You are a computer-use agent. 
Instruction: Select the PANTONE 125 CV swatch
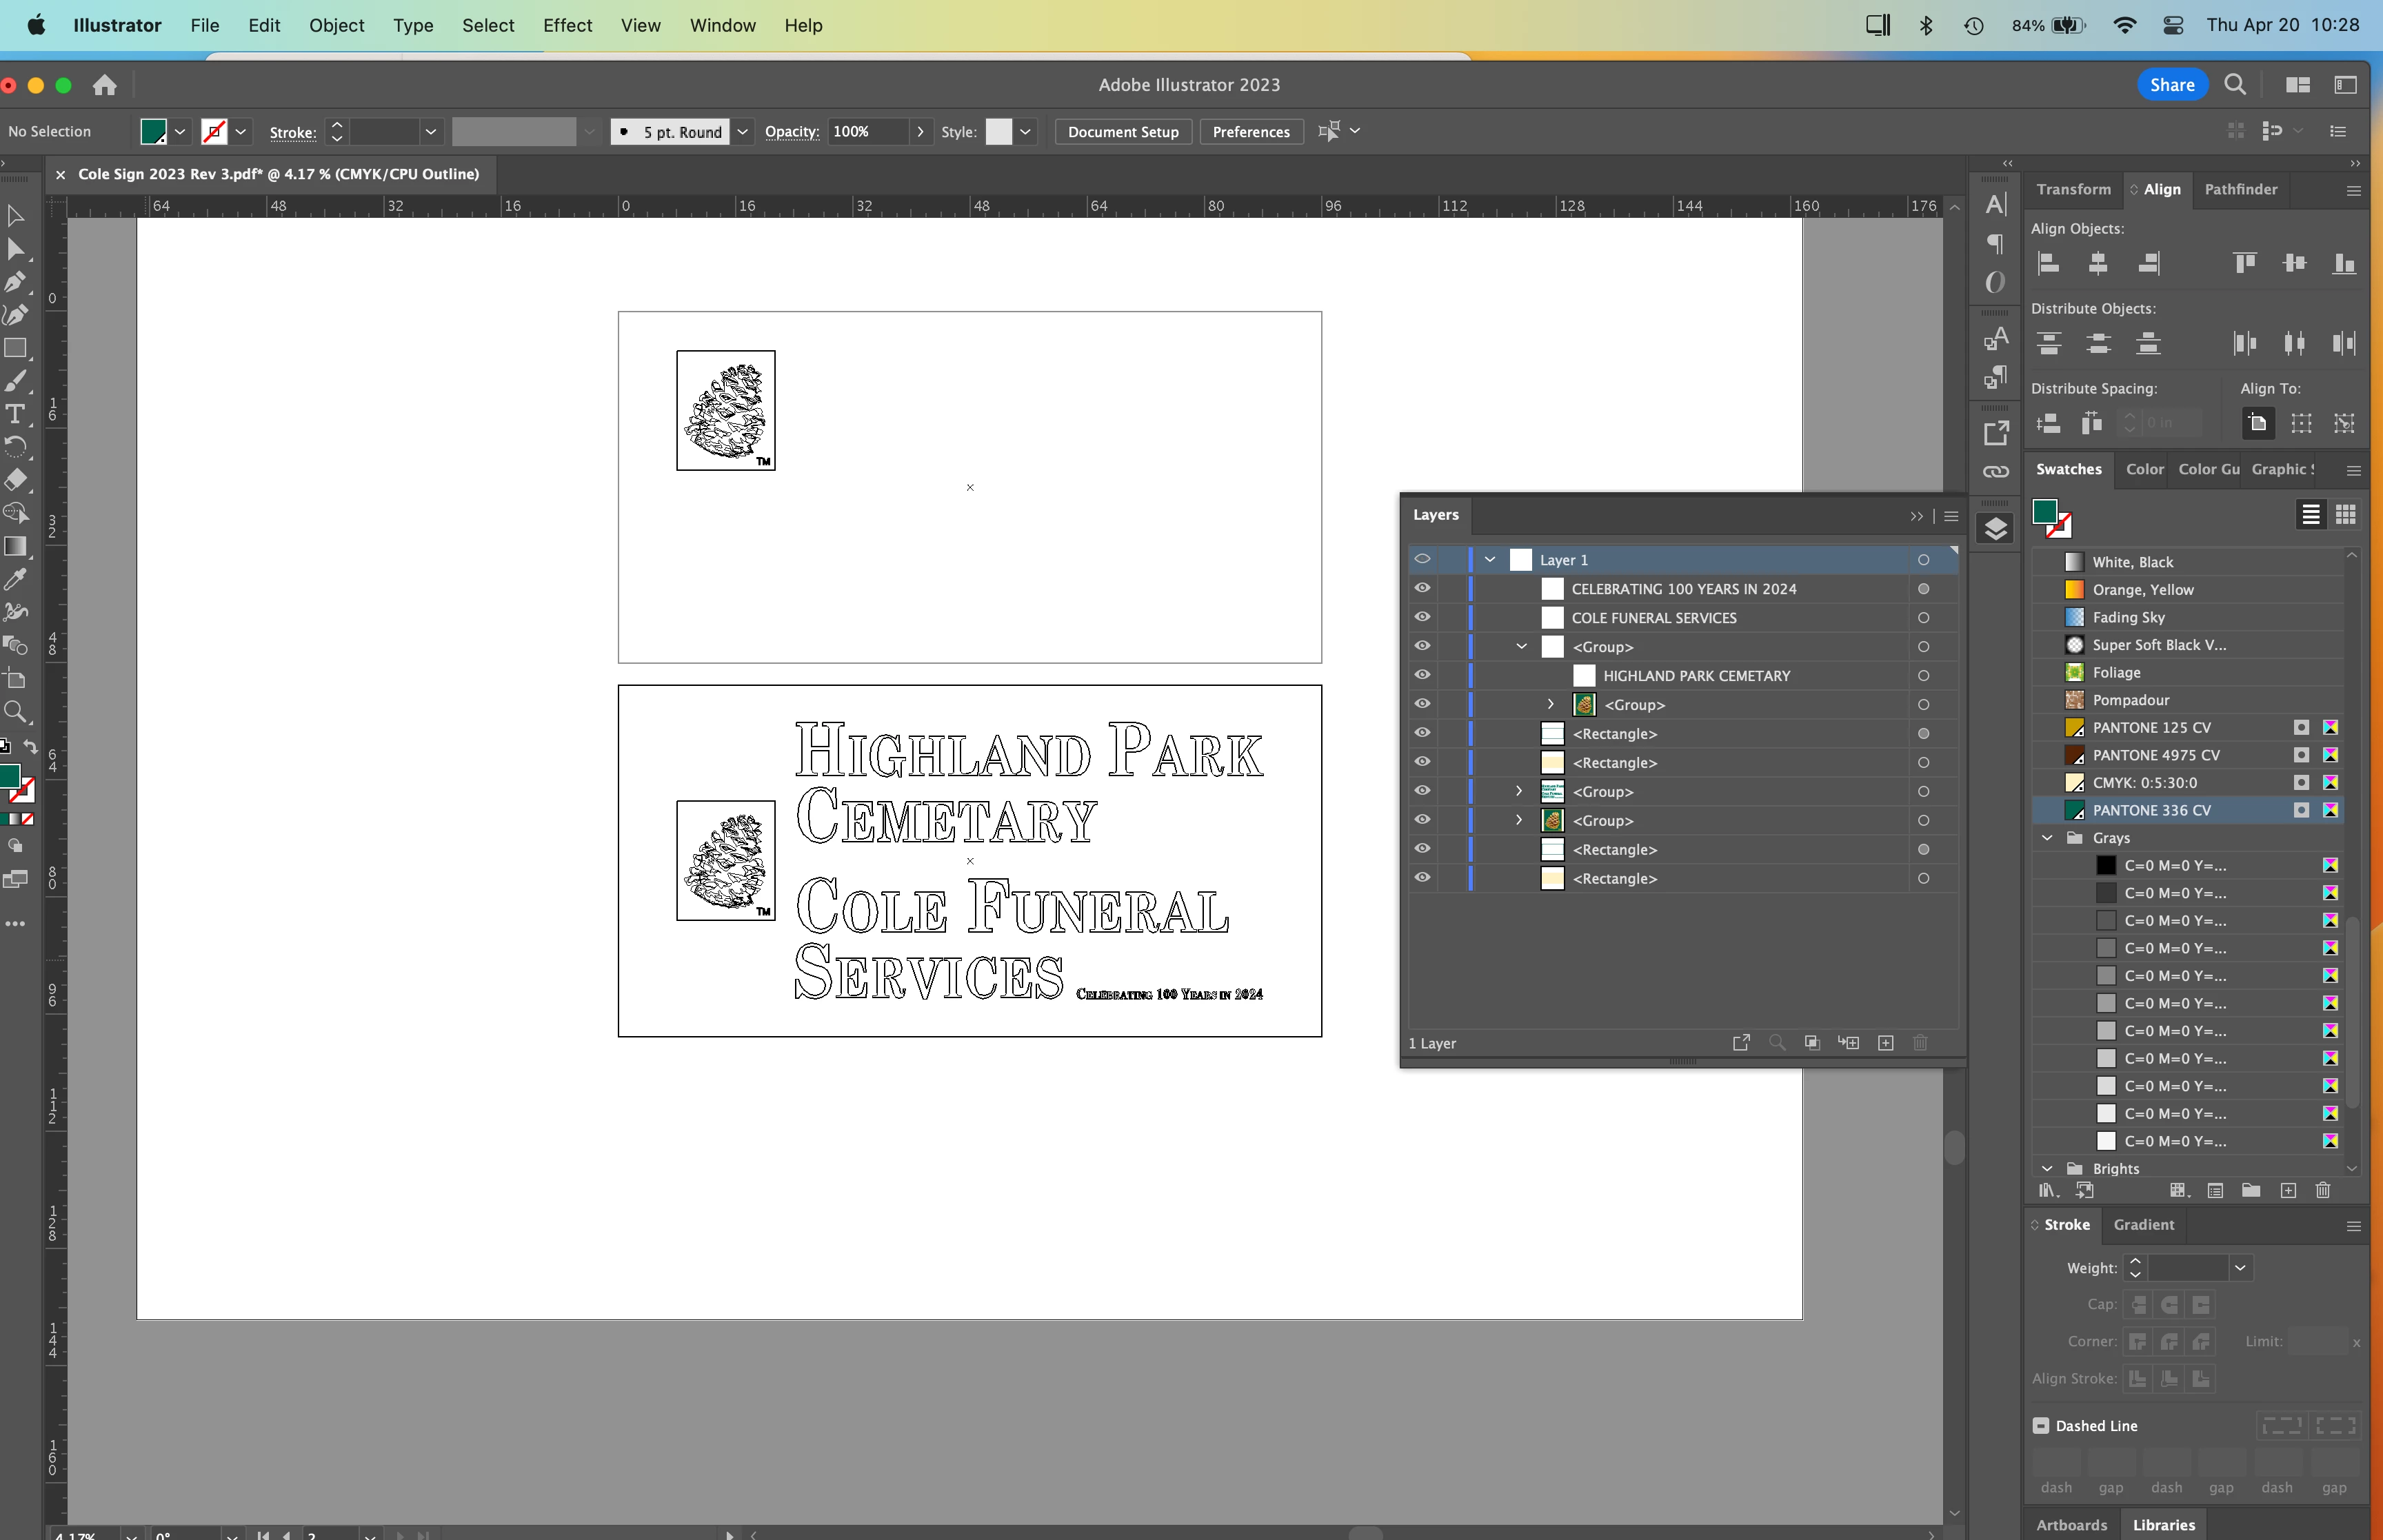[2151, 727]
